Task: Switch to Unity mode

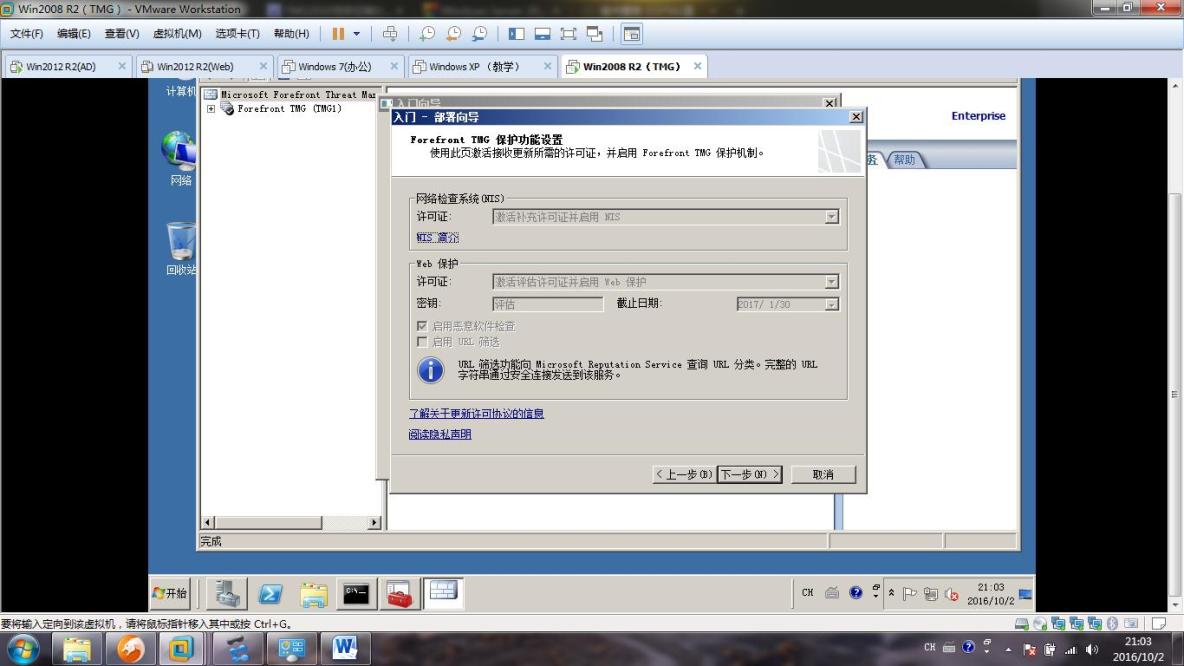Action: pos(595,34)
